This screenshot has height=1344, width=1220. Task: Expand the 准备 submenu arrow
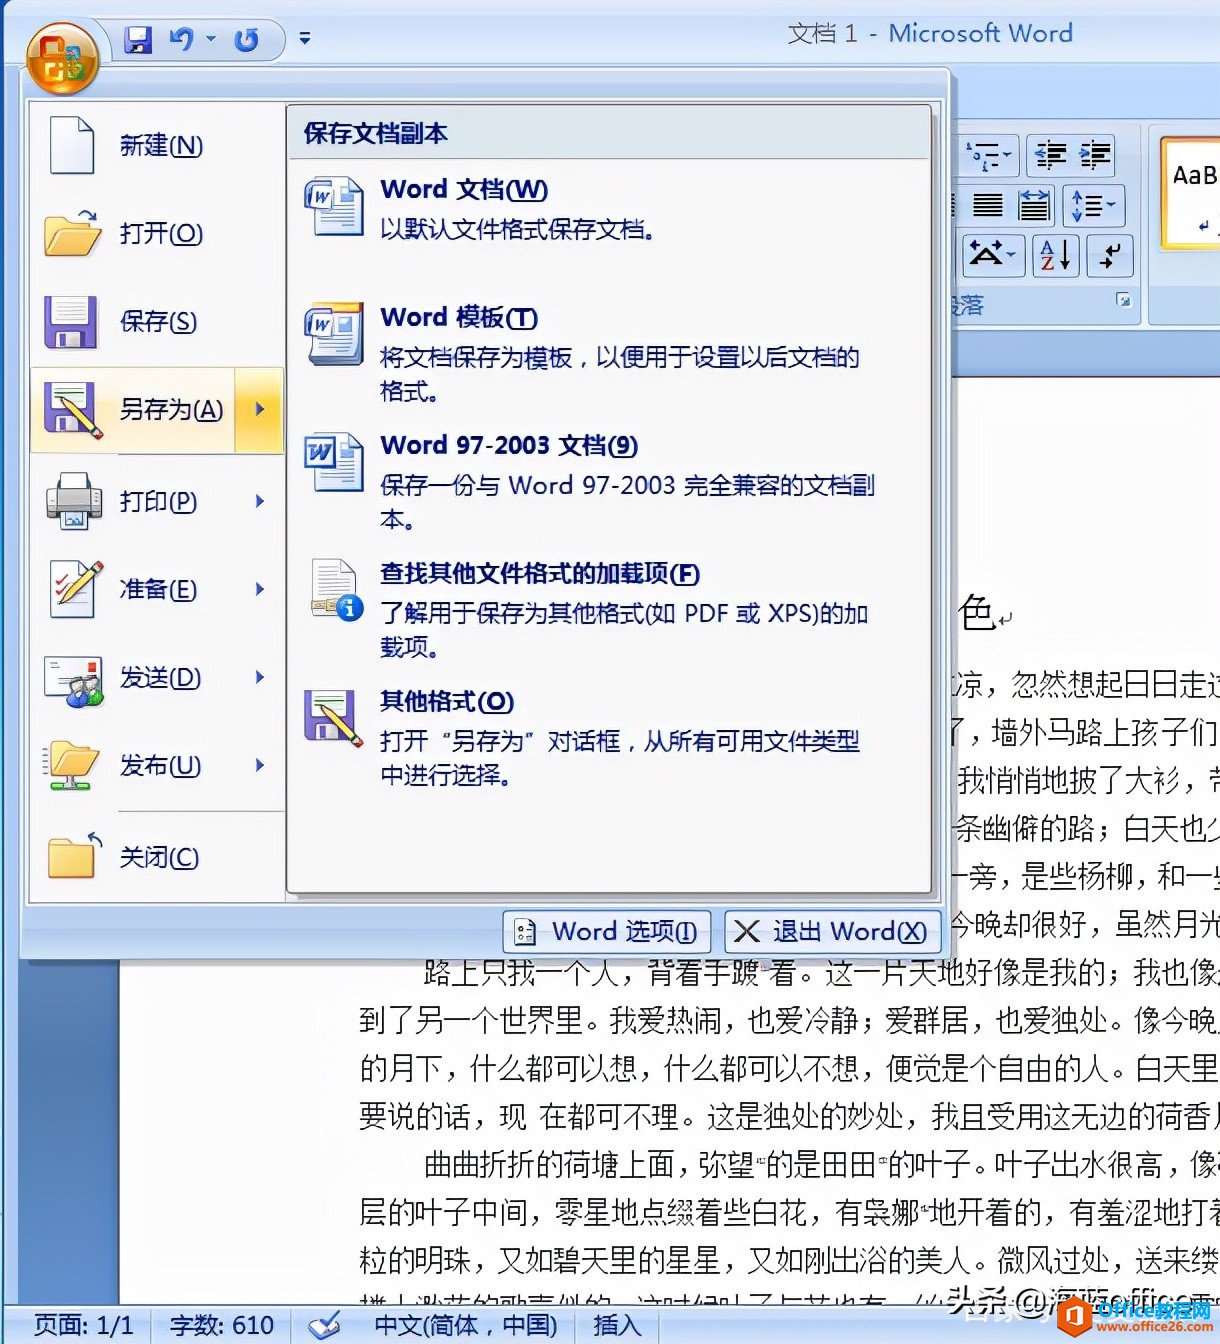(260, 589)
